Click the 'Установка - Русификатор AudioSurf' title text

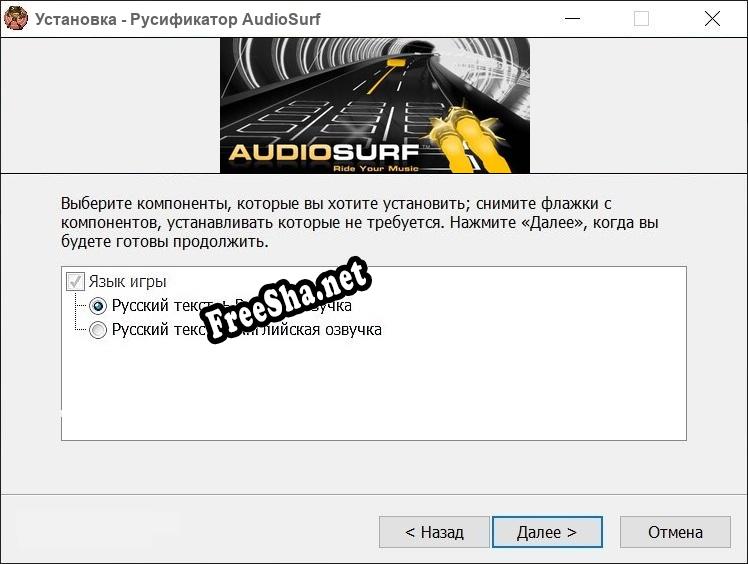pos(177,19)
